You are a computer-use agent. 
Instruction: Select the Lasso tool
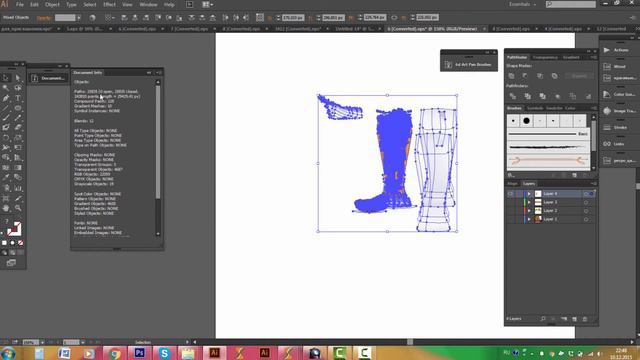coord(18,88)
